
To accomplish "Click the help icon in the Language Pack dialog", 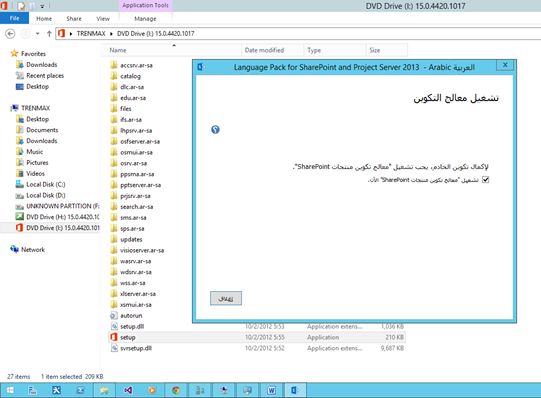I will (215, 130).
